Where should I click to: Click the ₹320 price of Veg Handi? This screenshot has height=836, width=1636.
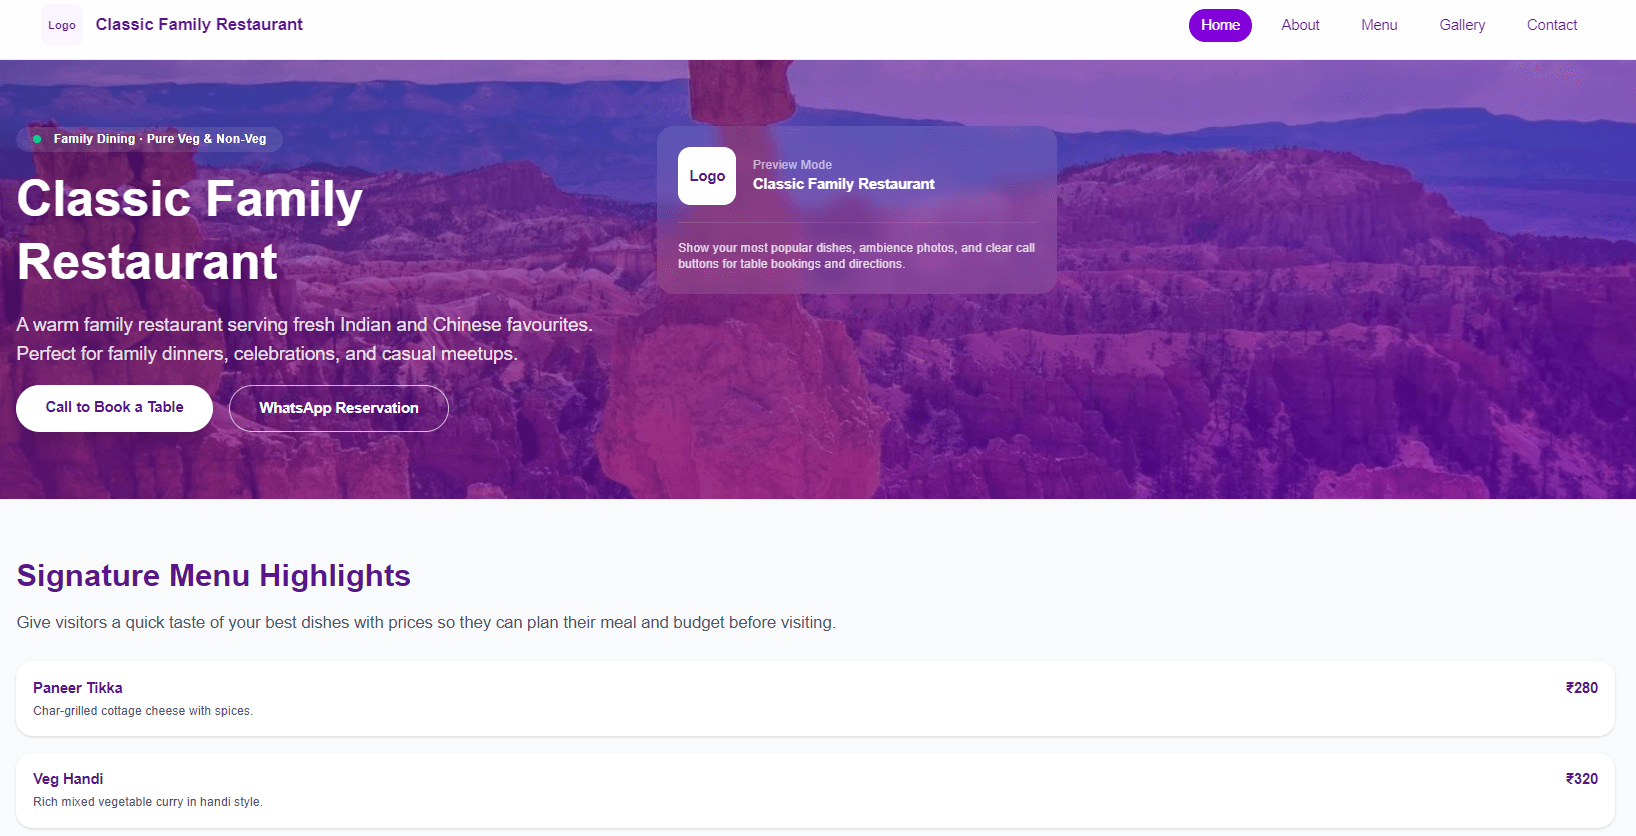1582,779
